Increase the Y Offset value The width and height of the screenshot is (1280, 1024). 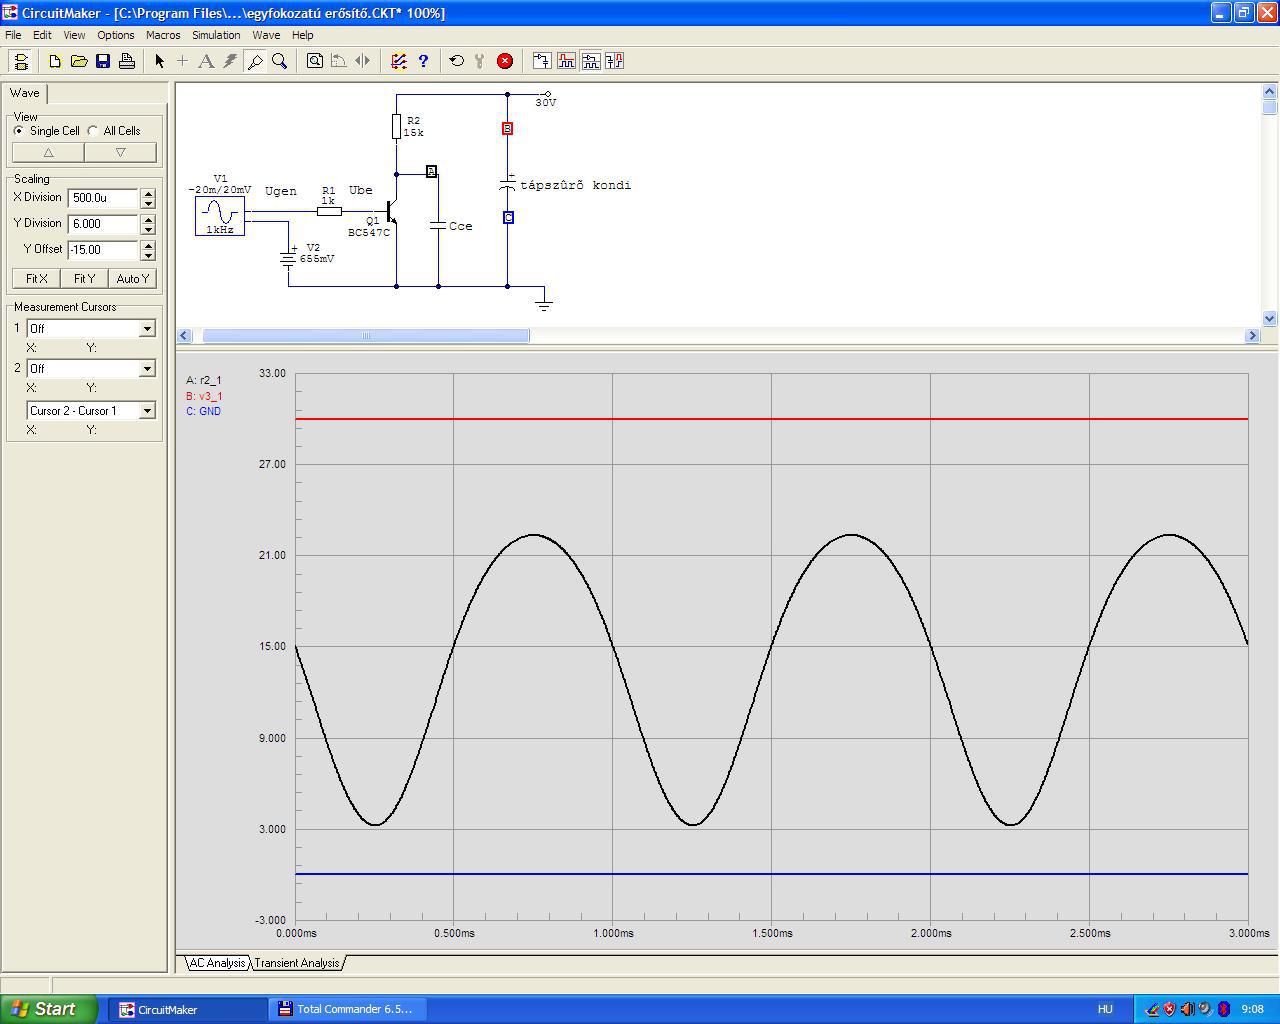[148, 245]
